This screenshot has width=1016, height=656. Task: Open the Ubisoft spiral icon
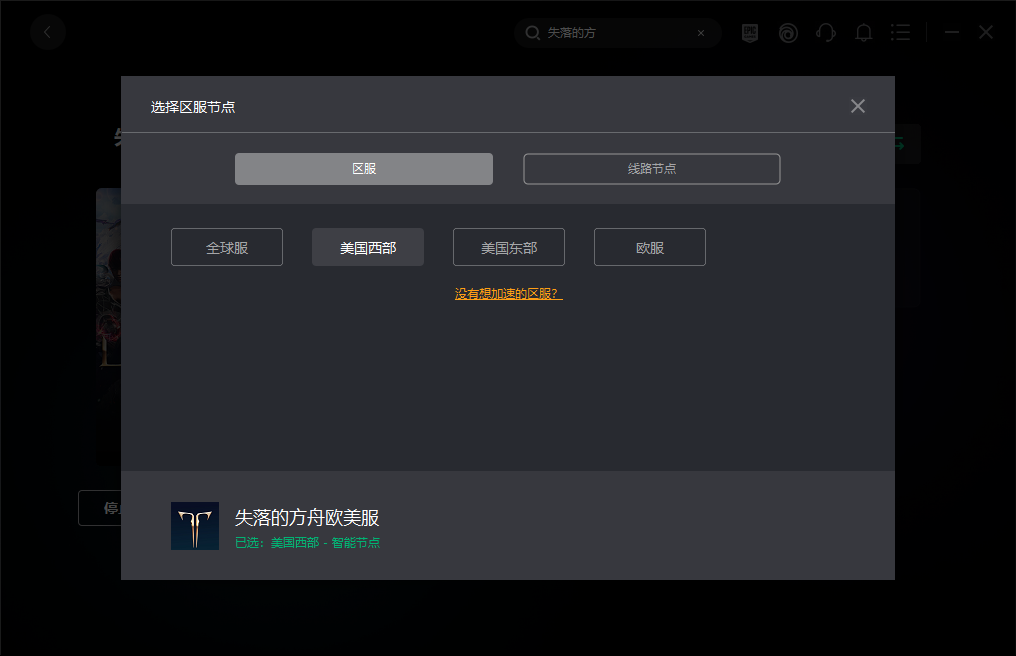click(x=788, y=32)
